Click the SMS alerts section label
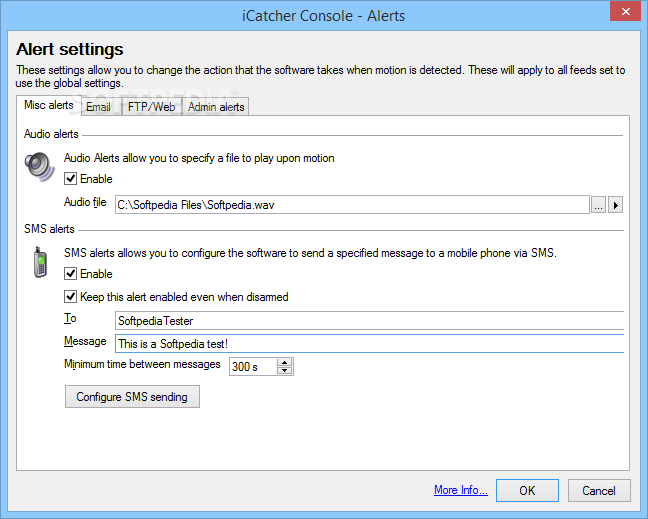Image resolution: width=648 pixels, height=519 pixels. [x=49, y=229]
